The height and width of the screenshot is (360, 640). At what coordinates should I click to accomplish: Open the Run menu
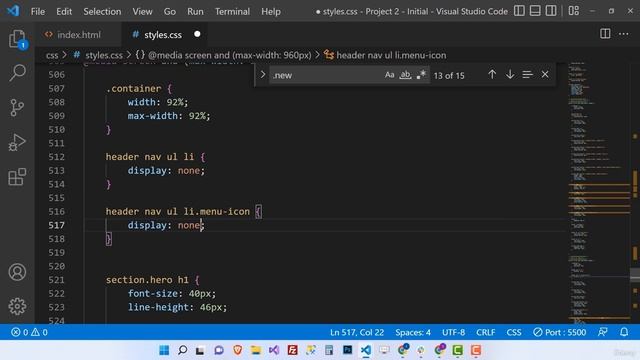[x=195, y=11]
